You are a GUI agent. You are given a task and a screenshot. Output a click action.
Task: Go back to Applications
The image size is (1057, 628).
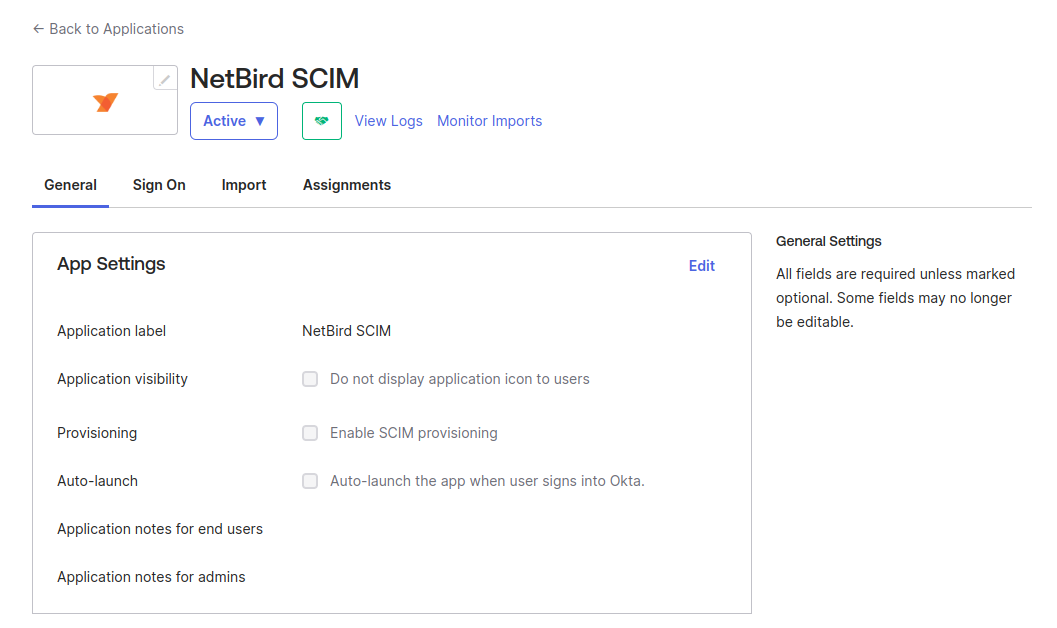pyautogui.click(x=108, y=29)
